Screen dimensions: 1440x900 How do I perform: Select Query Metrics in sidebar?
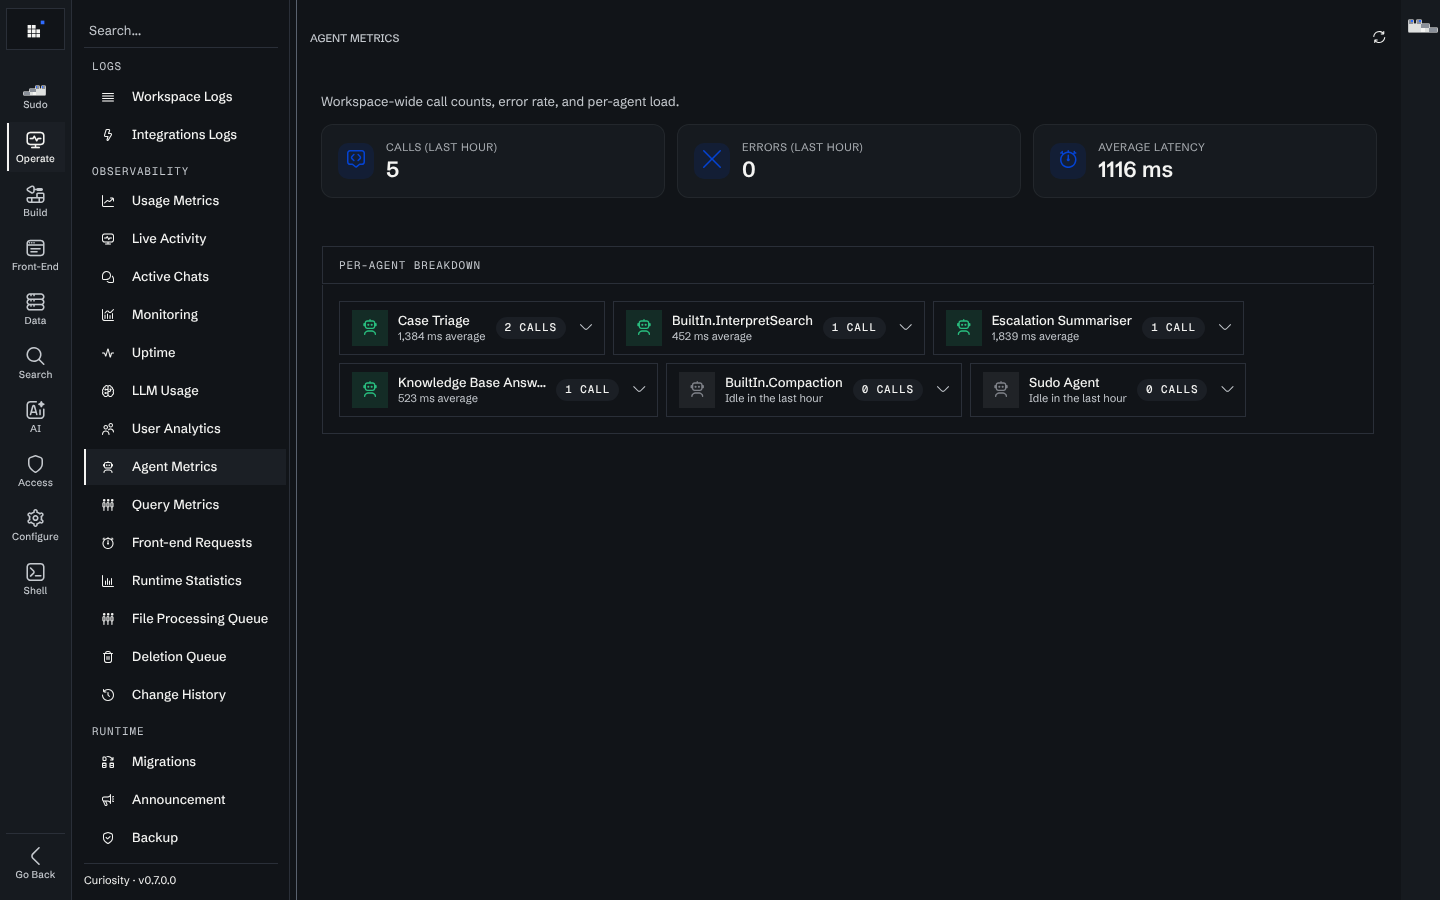[185, 505]
